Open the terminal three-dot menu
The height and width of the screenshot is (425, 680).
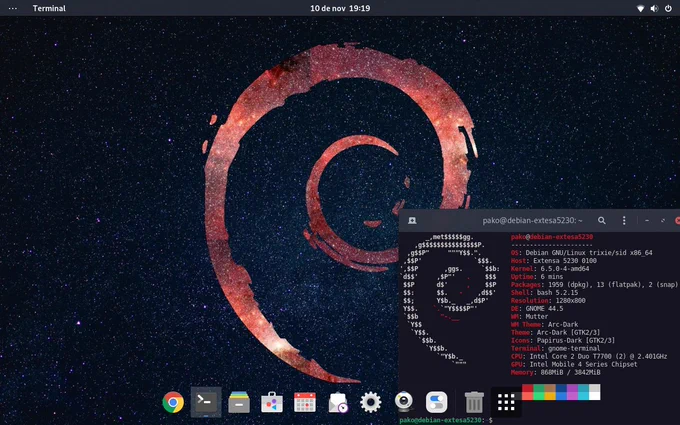click(x=624, y=220)
